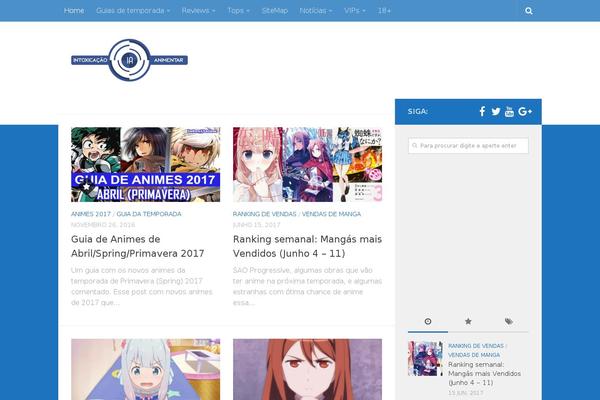Open the Guia de Animes de Abril/Spring/Primavera 2017 title
Viewport: 600px width, 400px height.
pyautogui.click(x=137, y=246)
